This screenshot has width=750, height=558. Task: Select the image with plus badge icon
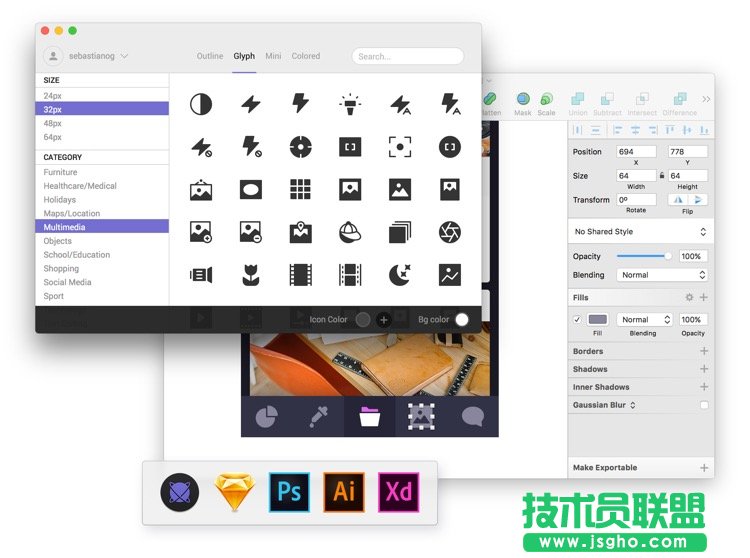(201, 232)
